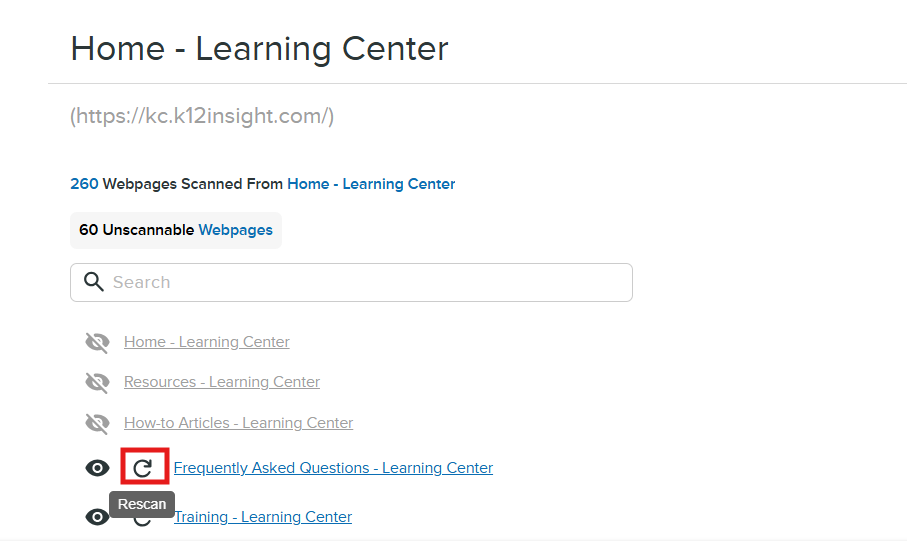
Task: Hide the Training - Learning Center page
Action: point(97,517)
